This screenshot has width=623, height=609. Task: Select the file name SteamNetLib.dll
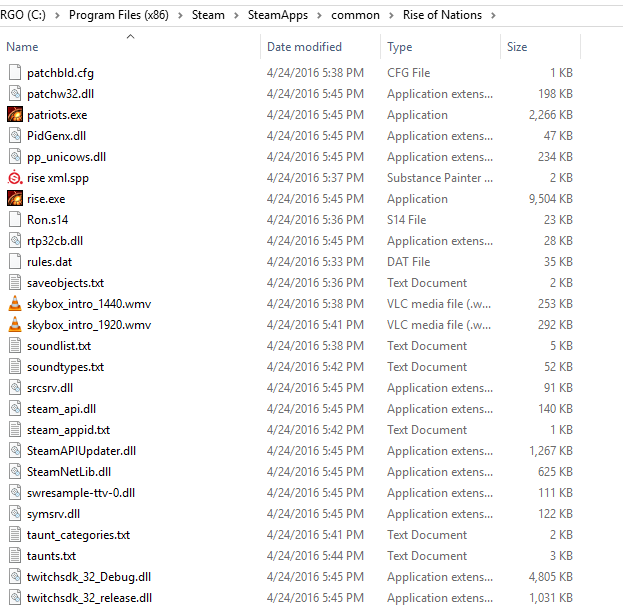click(69, 472)
